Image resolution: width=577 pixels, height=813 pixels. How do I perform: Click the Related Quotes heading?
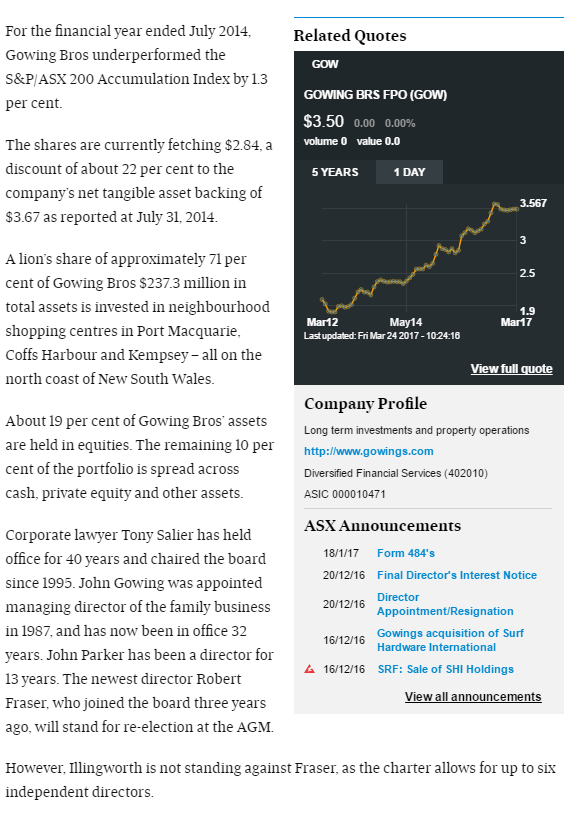(350, 36)
